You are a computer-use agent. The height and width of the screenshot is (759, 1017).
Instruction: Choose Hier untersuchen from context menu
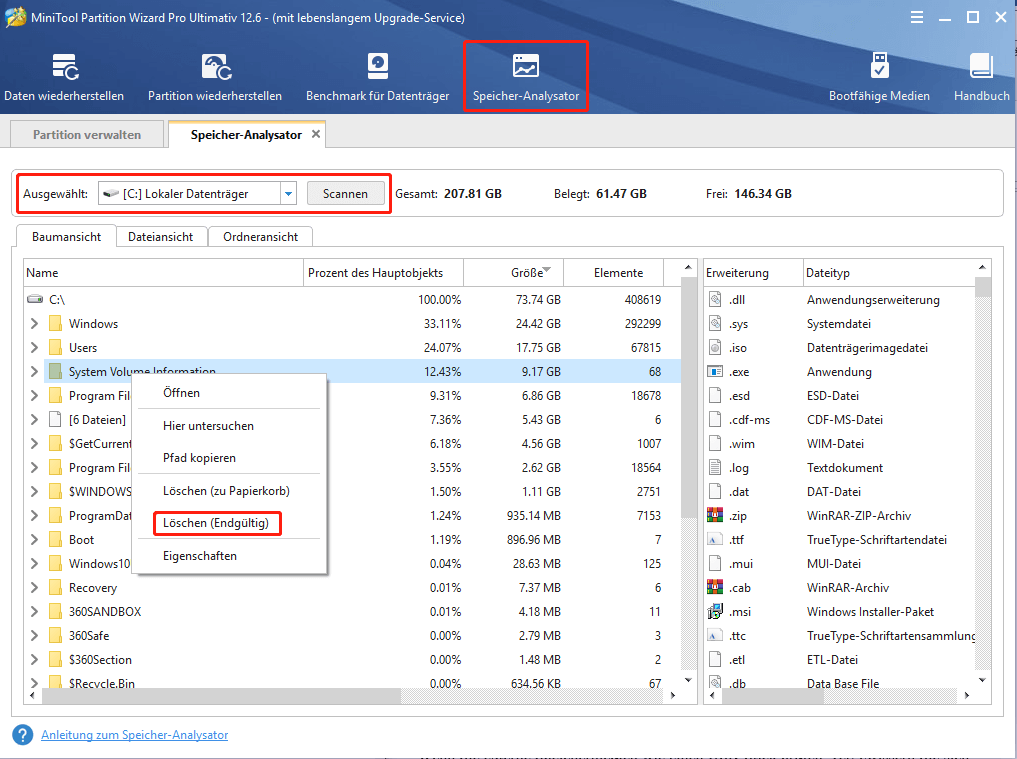click(x=230, y=426)
